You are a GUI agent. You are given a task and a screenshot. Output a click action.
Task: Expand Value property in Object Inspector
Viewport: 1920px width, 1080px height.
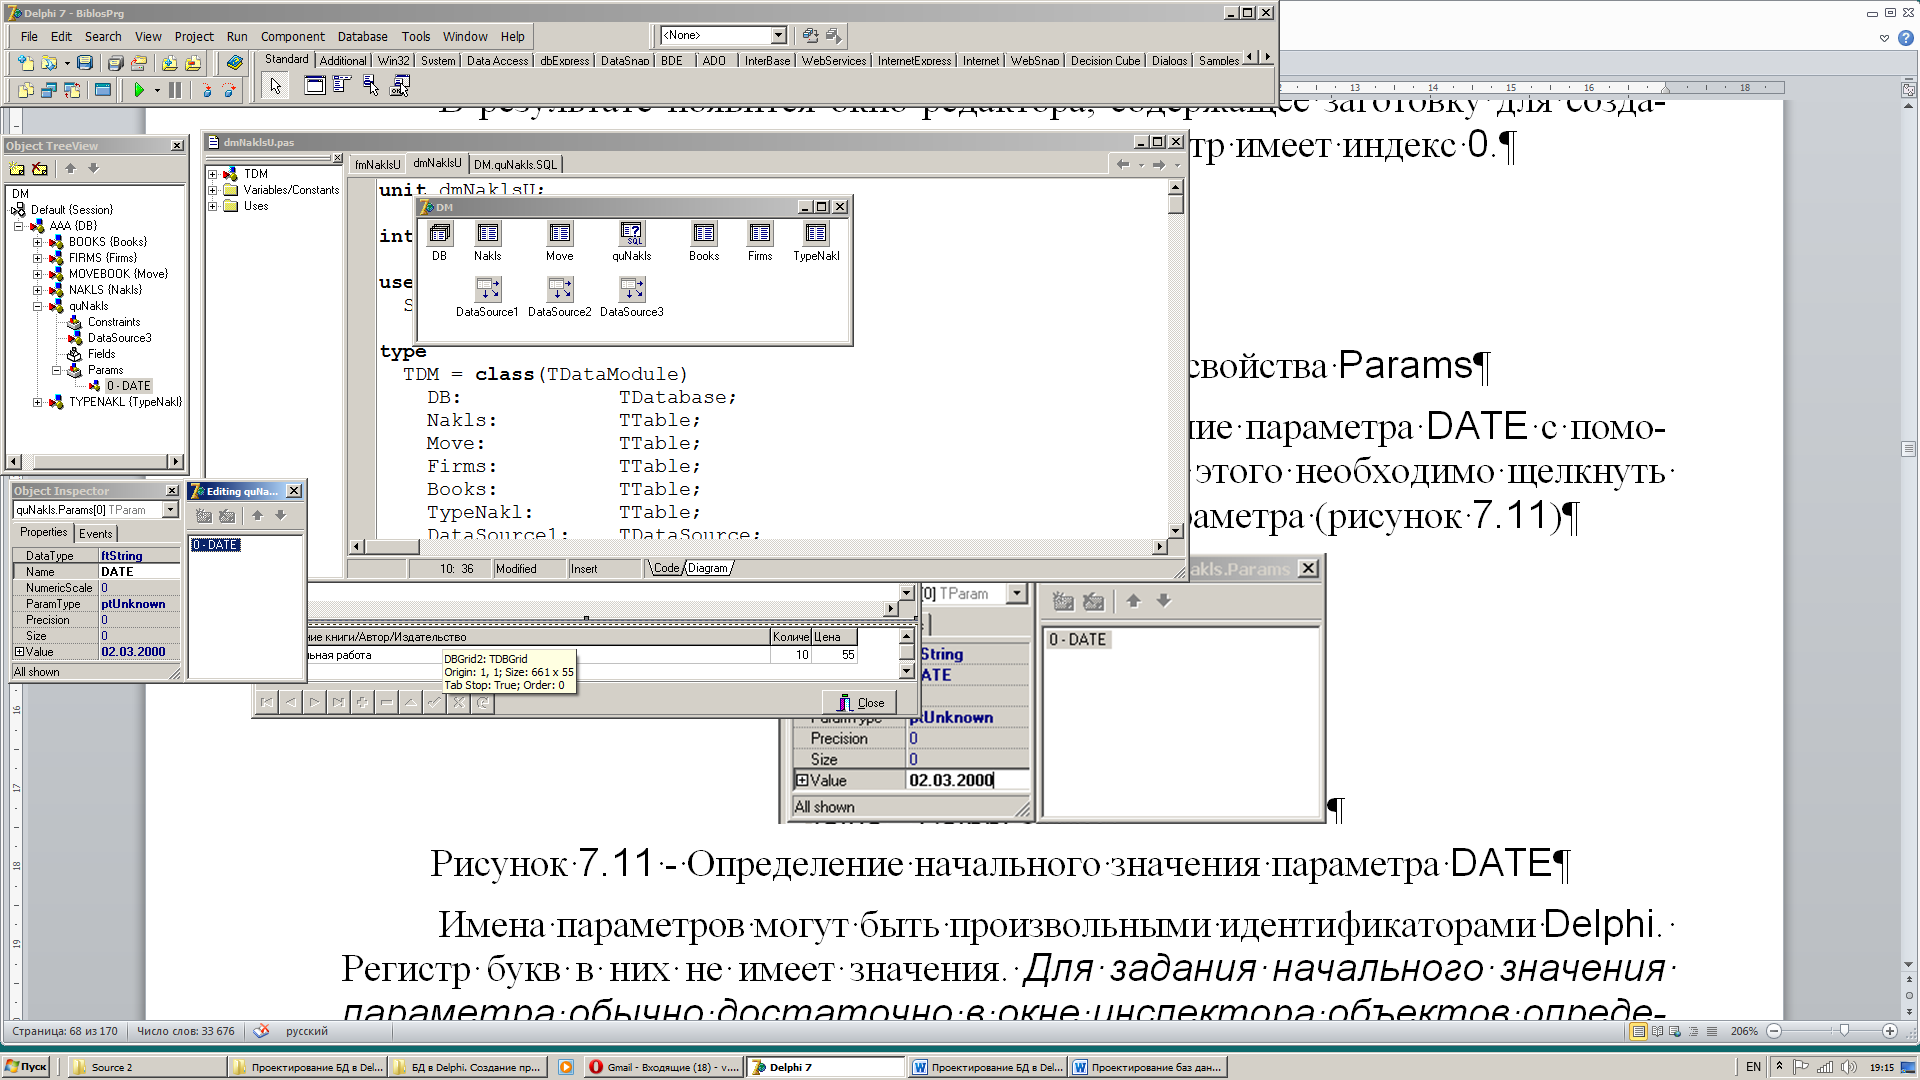click(x=19, y=652)
